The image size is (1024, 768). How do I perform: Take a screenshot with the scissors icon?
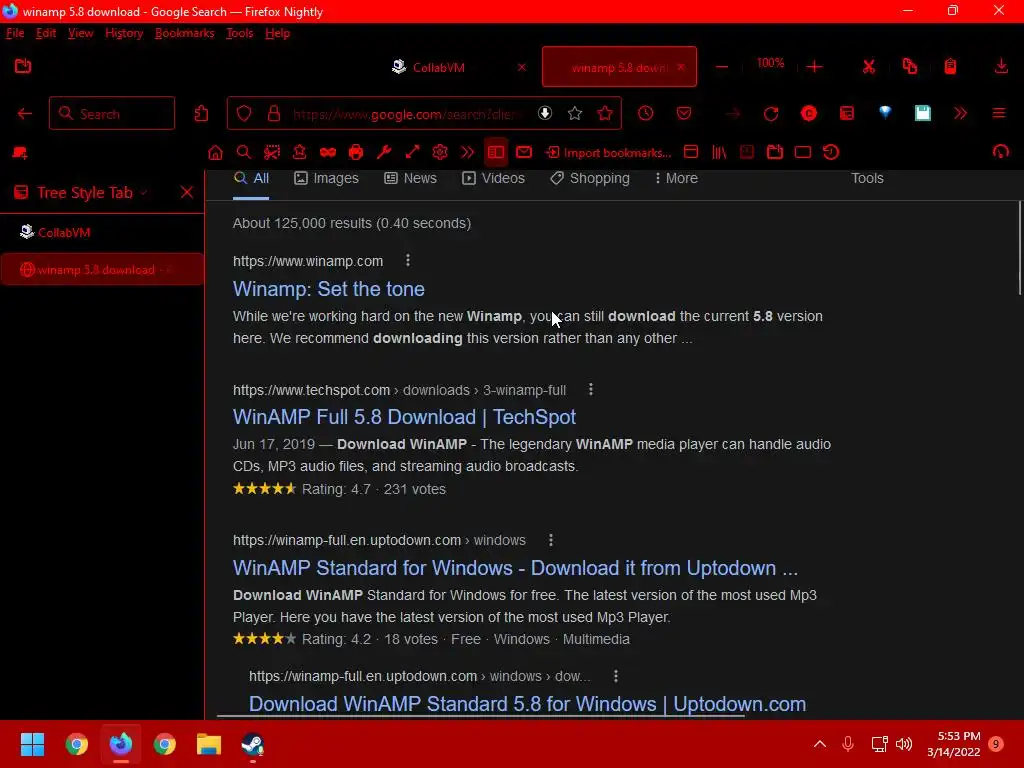[272, 153]
